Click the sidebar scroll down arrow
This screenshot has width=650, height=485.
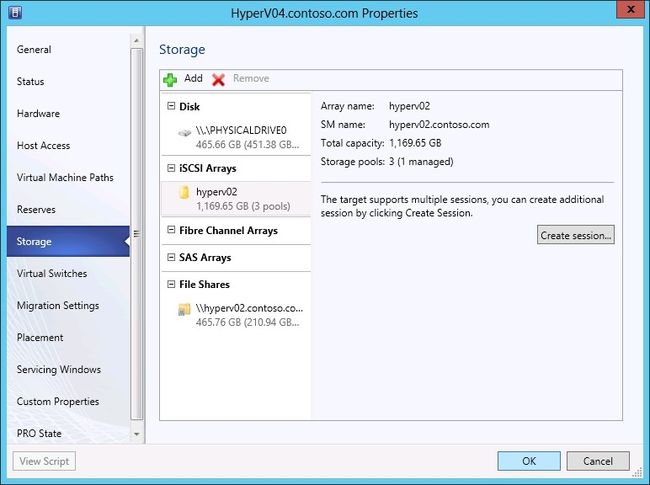click(136, 434)
